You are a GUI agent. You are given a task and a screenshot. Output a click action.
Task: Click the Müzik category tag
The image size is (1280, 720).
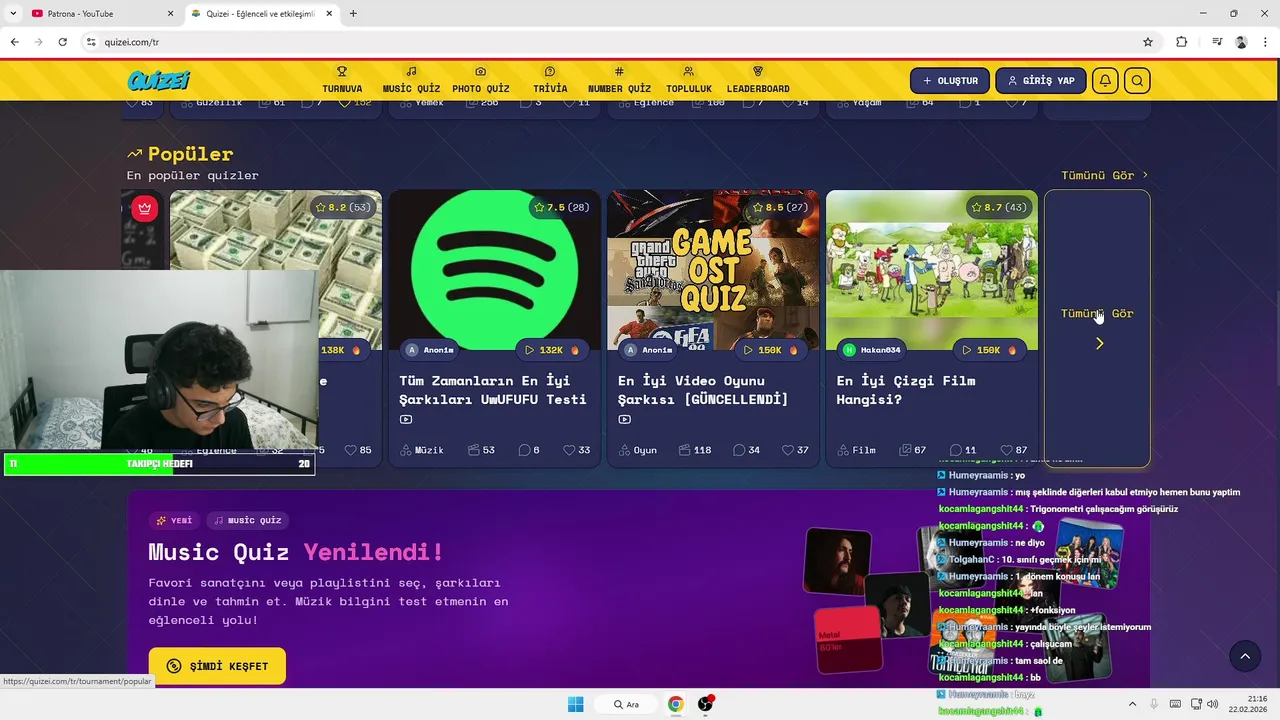coord(422,450)
